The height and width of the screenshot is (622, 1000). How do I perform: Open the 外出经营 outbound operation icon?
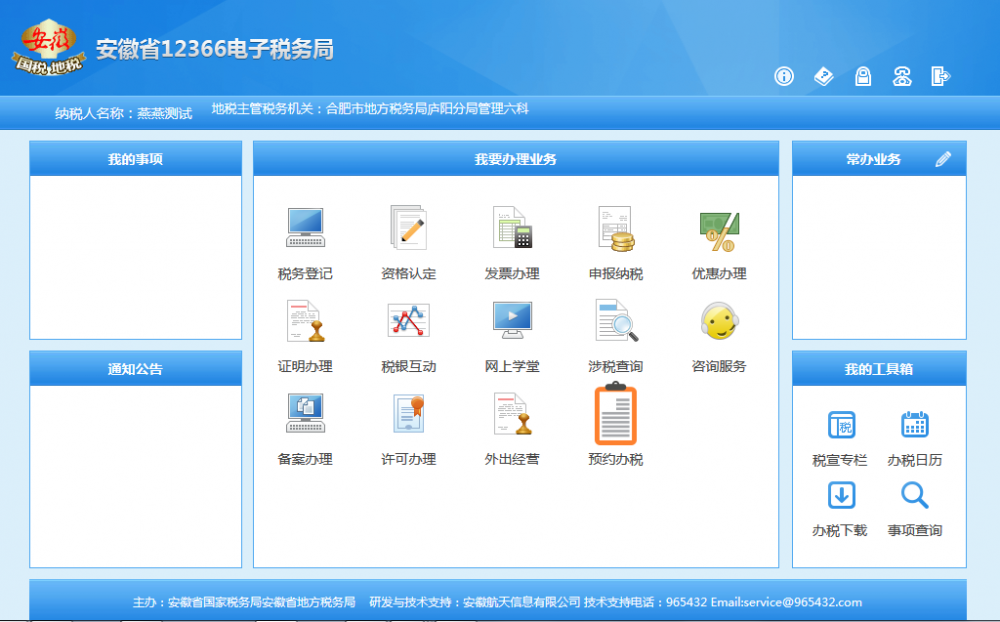(x=511, y=422)
